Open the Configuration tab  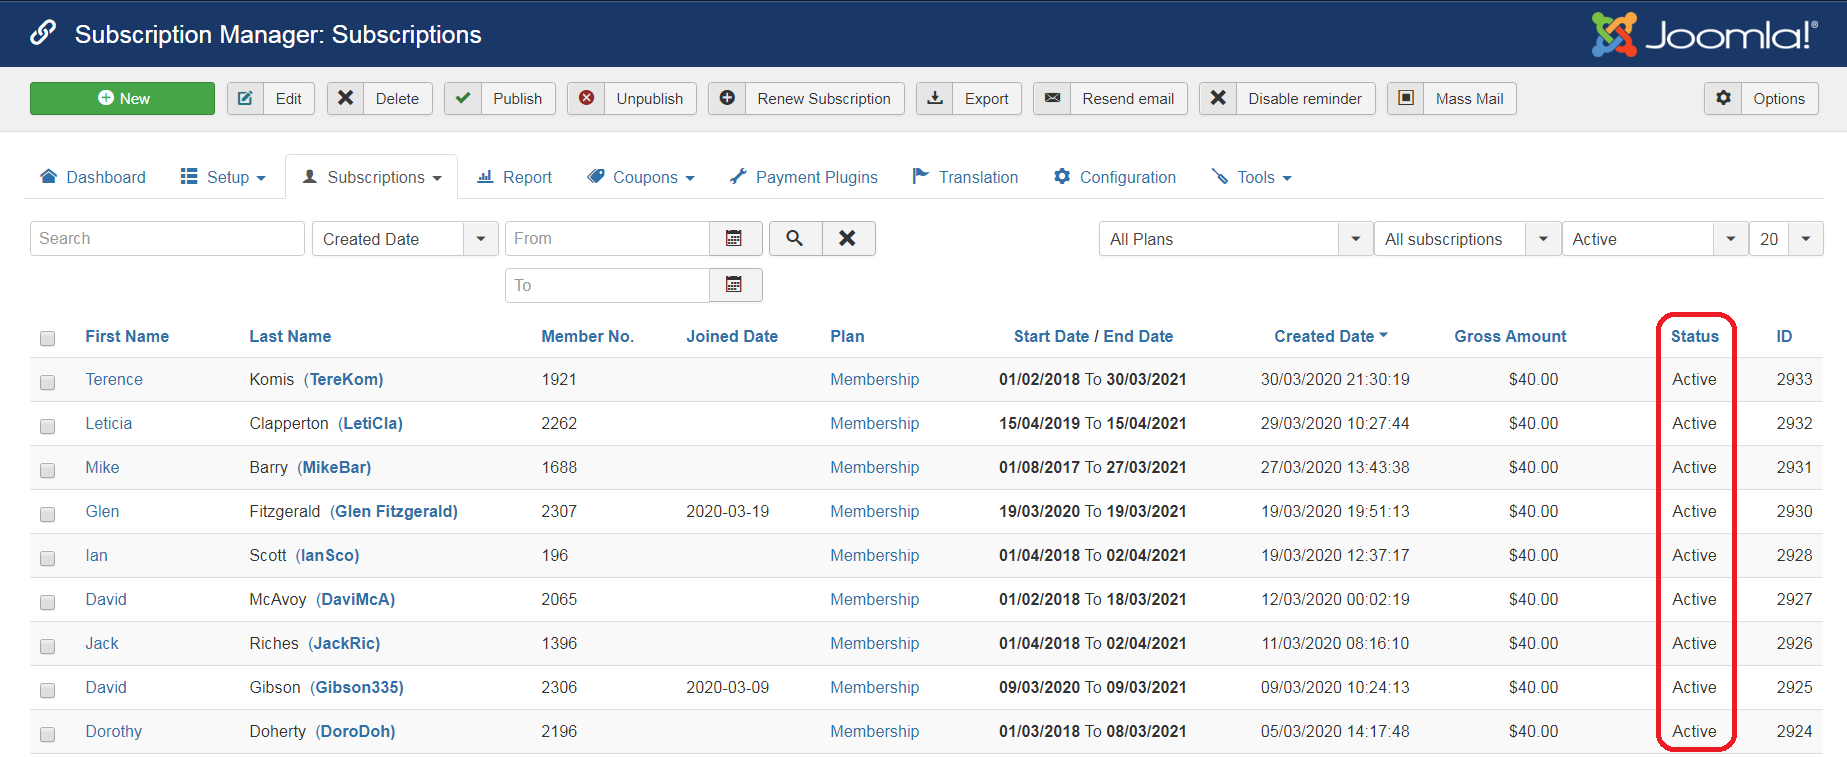(1115, 177)
